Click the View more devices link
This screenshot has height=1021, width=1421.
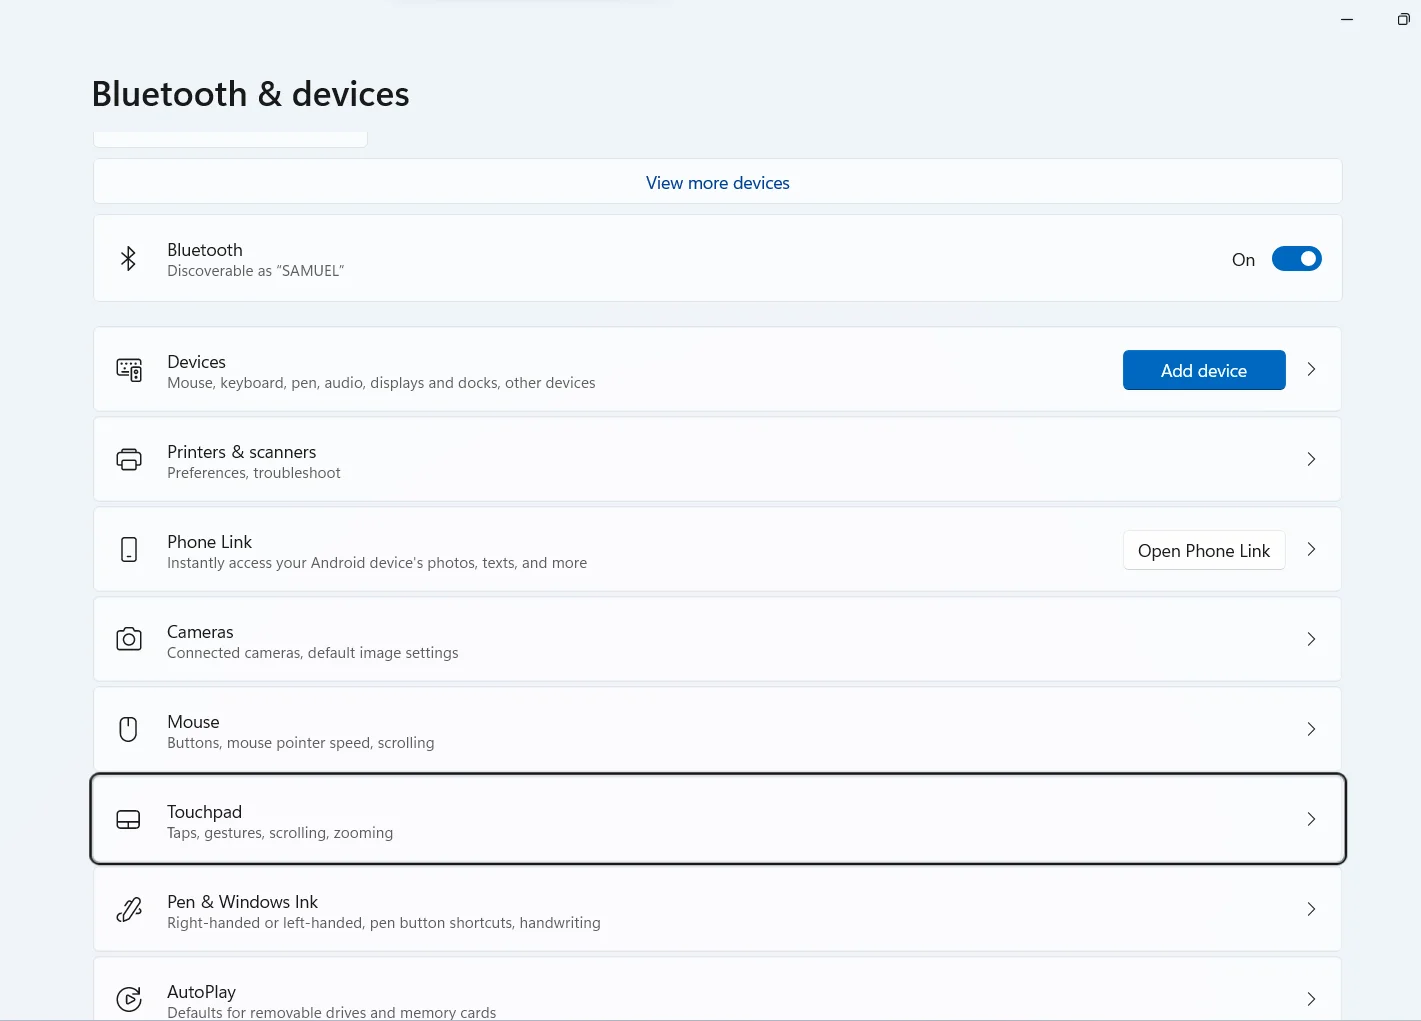pos(718,183)
